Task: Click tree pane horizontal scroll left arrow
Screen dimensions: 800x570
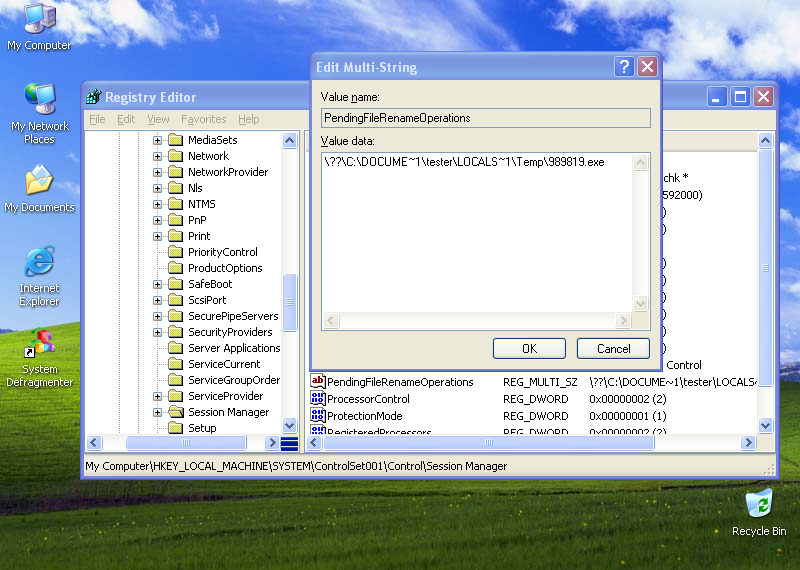Action: [x=94, y=442]
